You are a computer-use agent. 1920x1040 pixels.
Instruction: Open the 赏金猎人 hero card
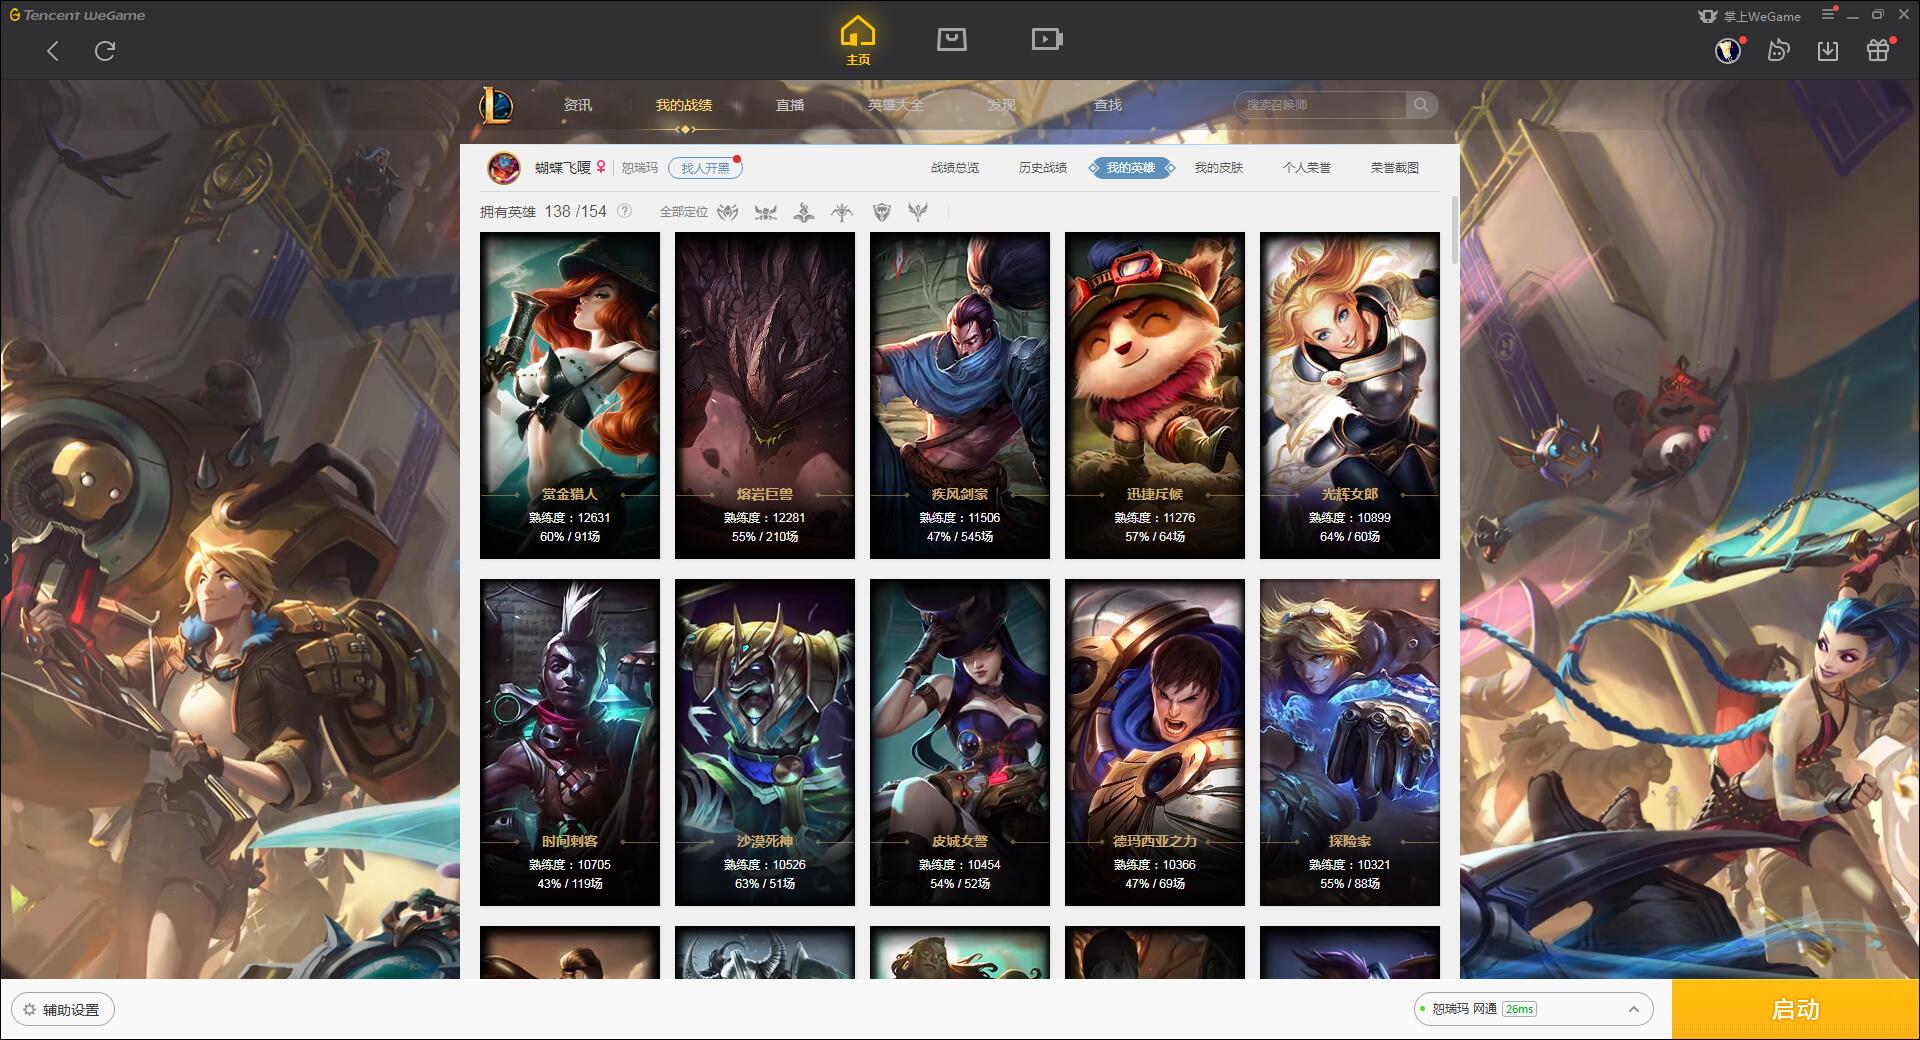(x=570, y=395)
